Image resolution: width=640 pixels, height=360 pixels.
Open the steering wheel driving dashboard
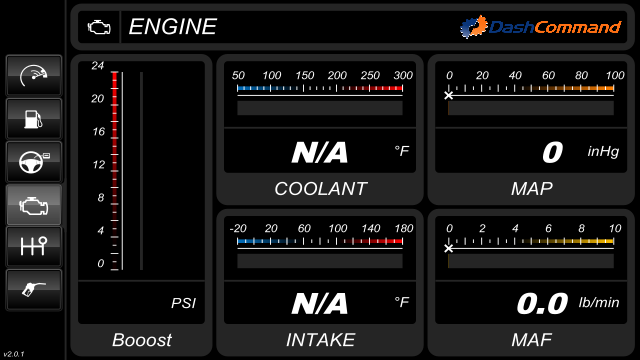tap(33, 162)
